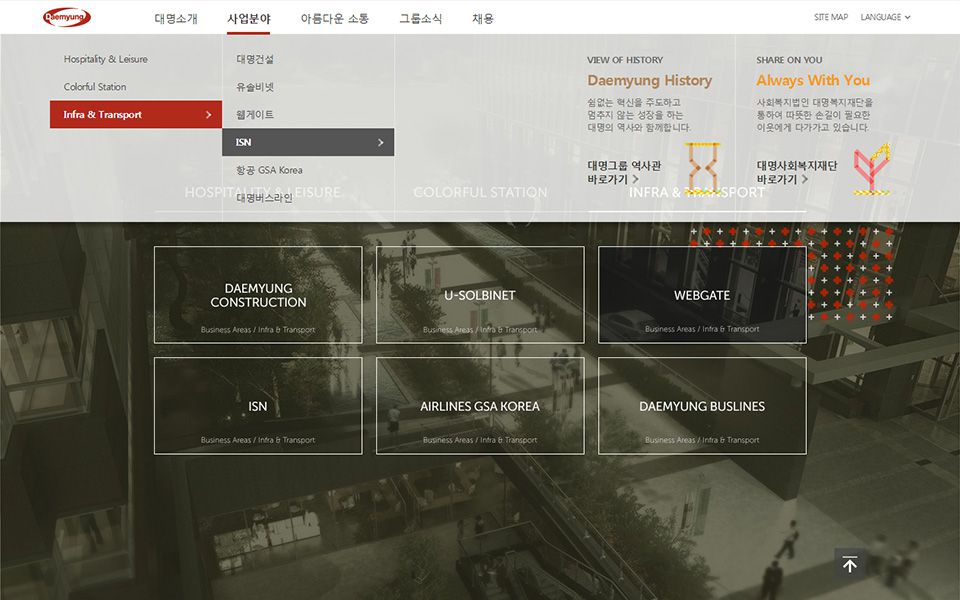Viewport: 960px width, 600px height.
Task: Open the WEBGATE business tile
Action: coord(702,295)
